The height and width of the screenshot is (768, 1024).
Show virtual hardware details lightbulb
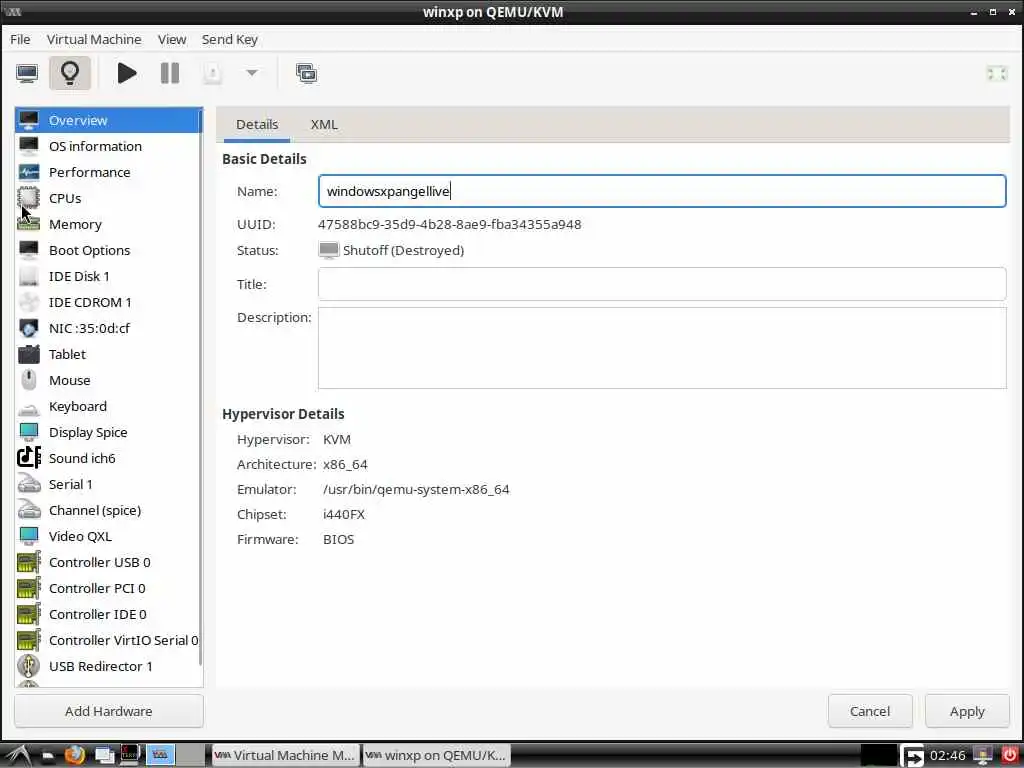coord(70,73)
